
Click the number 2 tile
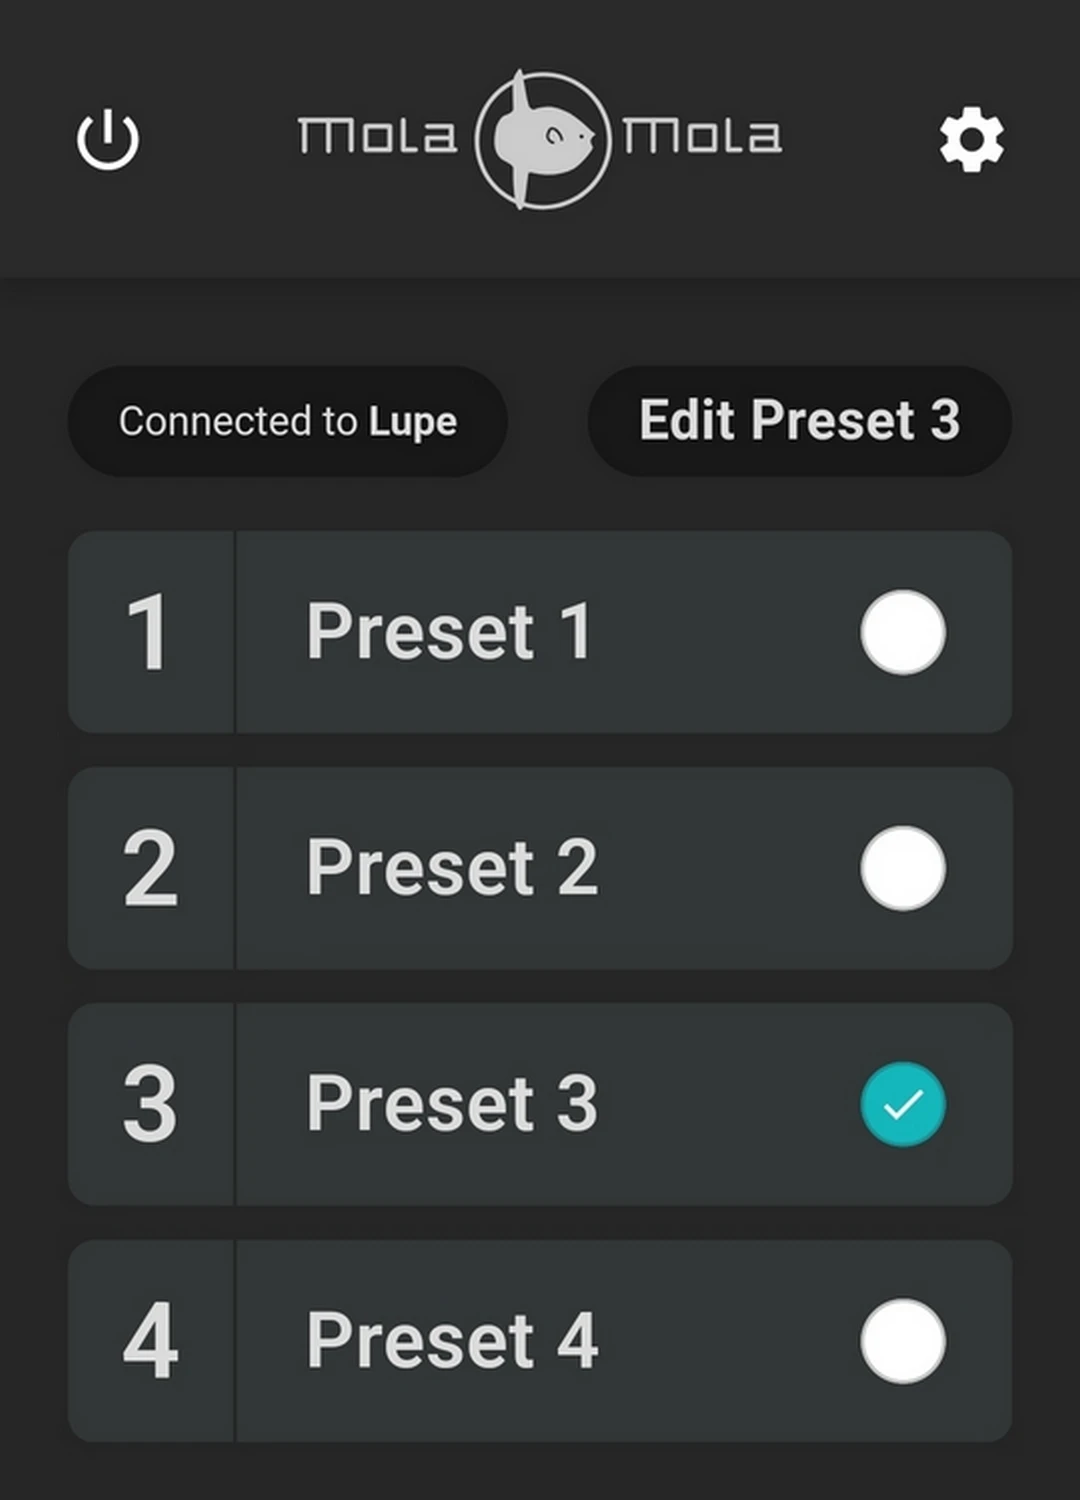click(150, 868)
